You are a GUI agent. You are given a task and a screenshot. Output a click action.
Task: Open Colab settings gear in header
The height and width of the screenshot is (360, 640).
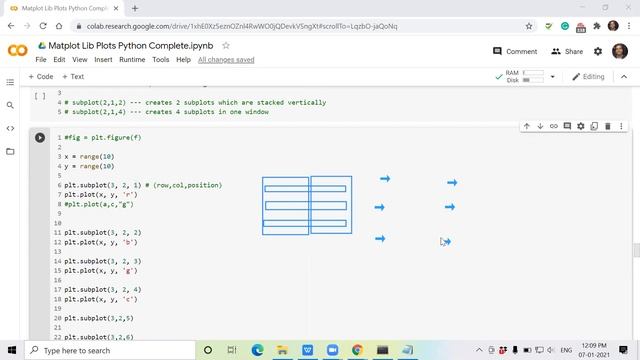coord(598,51)
